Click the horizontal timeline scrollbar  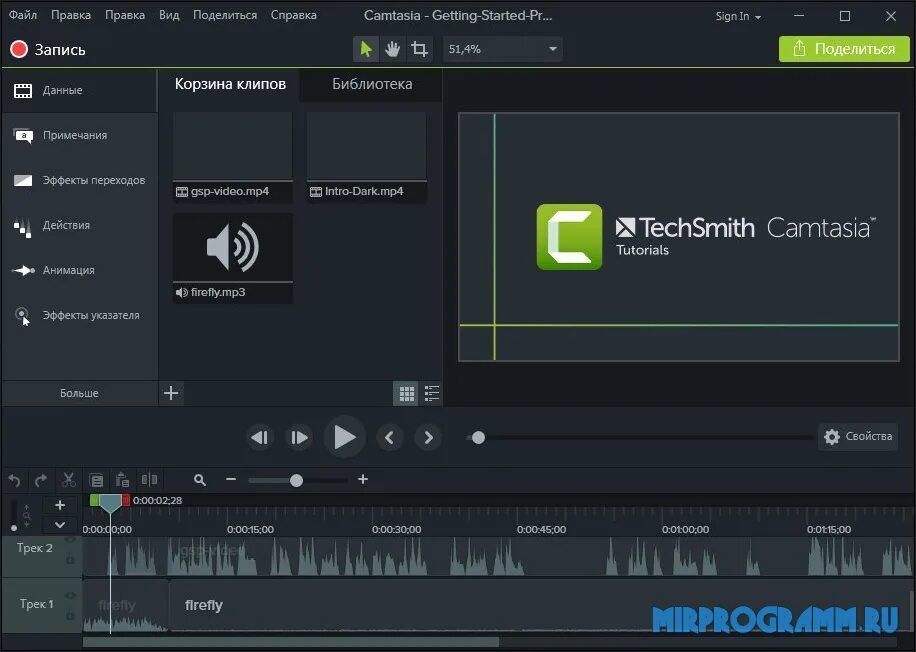point(291,641)
